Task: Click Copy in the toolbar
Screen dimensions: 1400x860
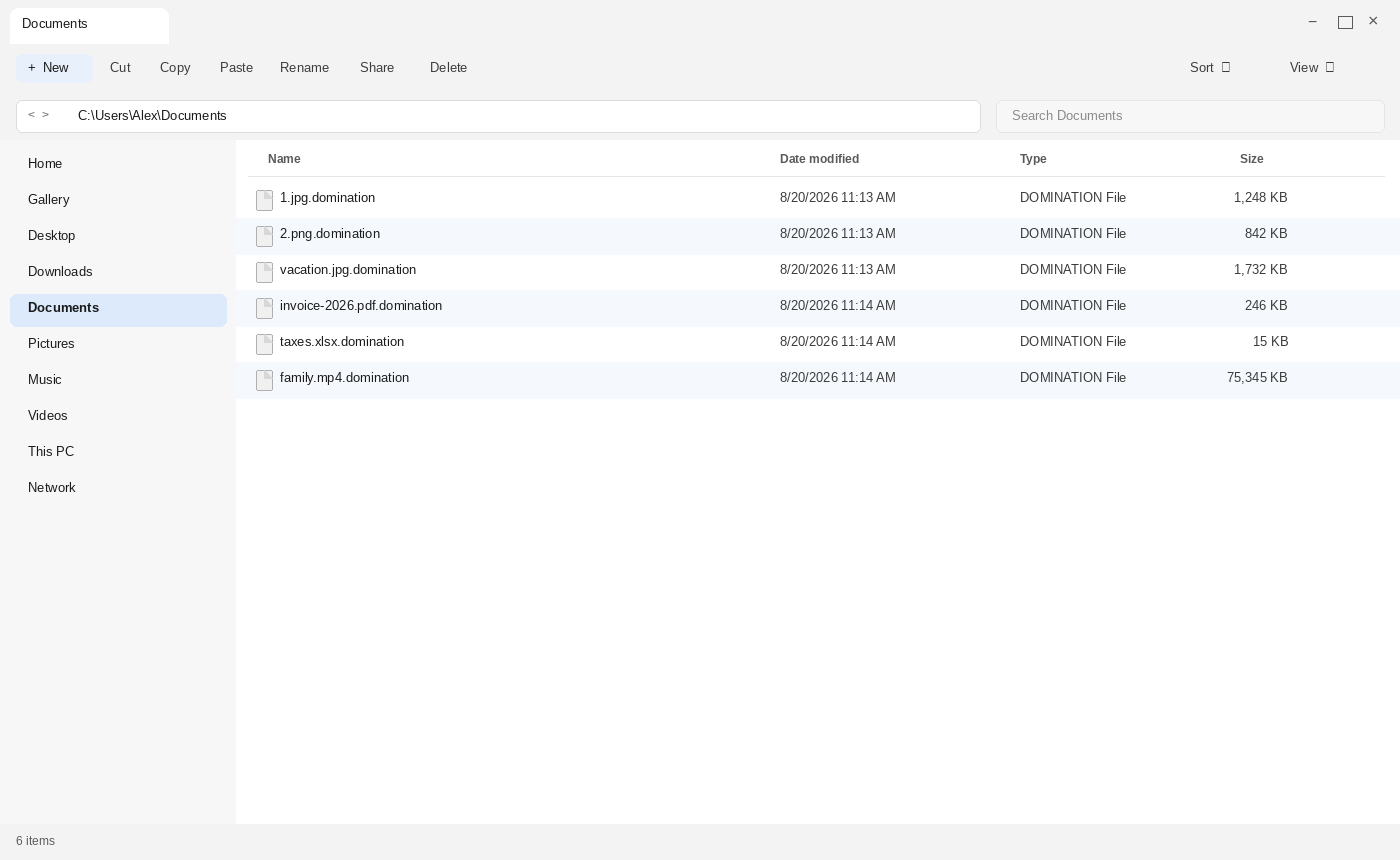Action: tap(175, 68)
